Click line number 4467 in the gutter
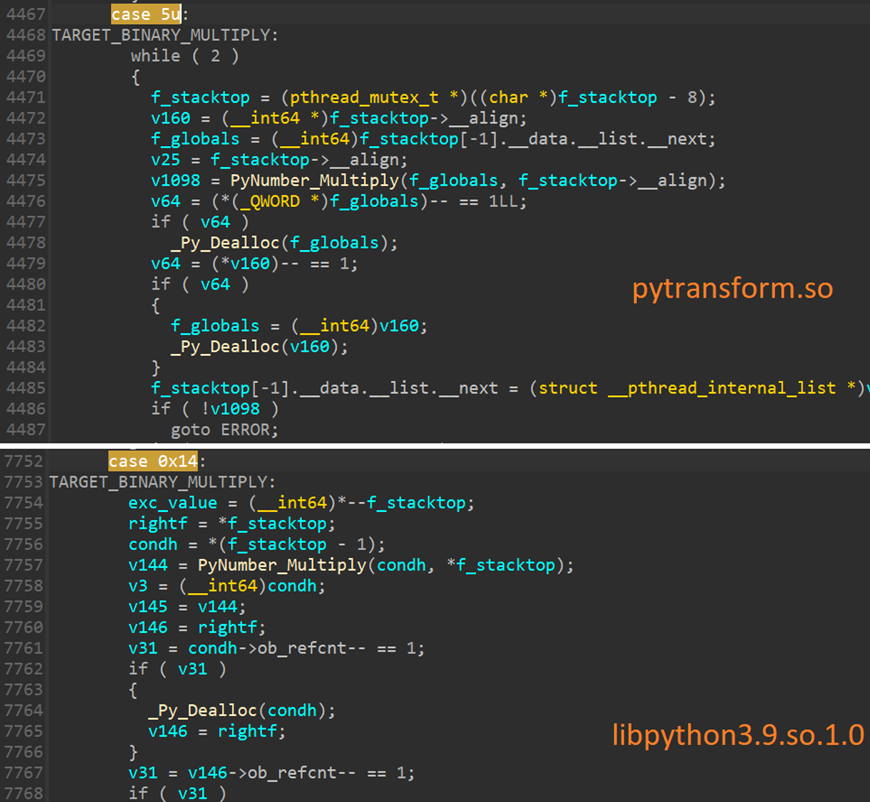The height and width of the screenshot is (802, 870). pyautogui.click(x=25, y=14)
